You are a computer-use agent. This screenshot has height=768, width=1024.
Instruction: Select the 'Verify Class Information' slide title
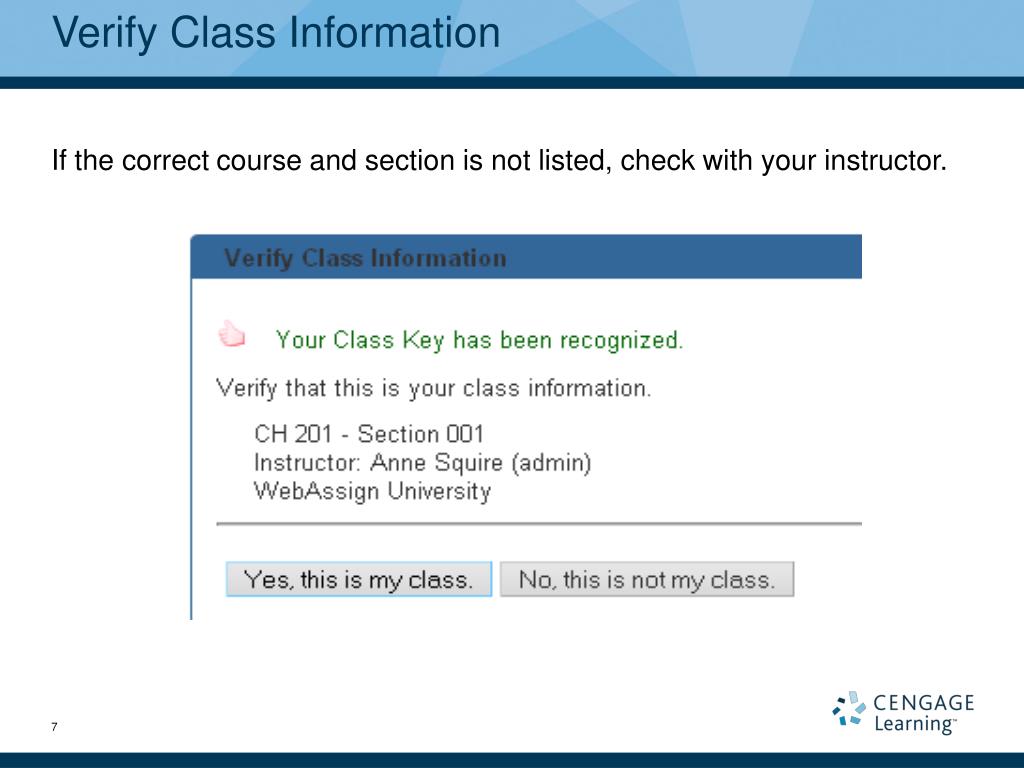[276, 33]
